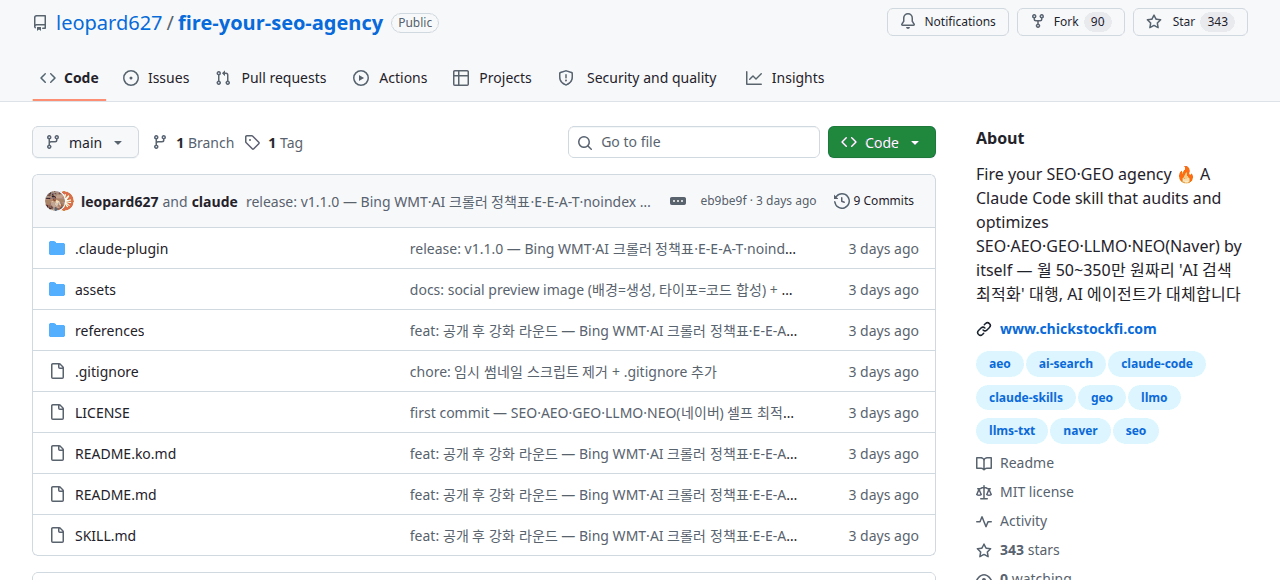Open the Insights tab
This screenshot has width=1280, height=580.
coord(785,78)
